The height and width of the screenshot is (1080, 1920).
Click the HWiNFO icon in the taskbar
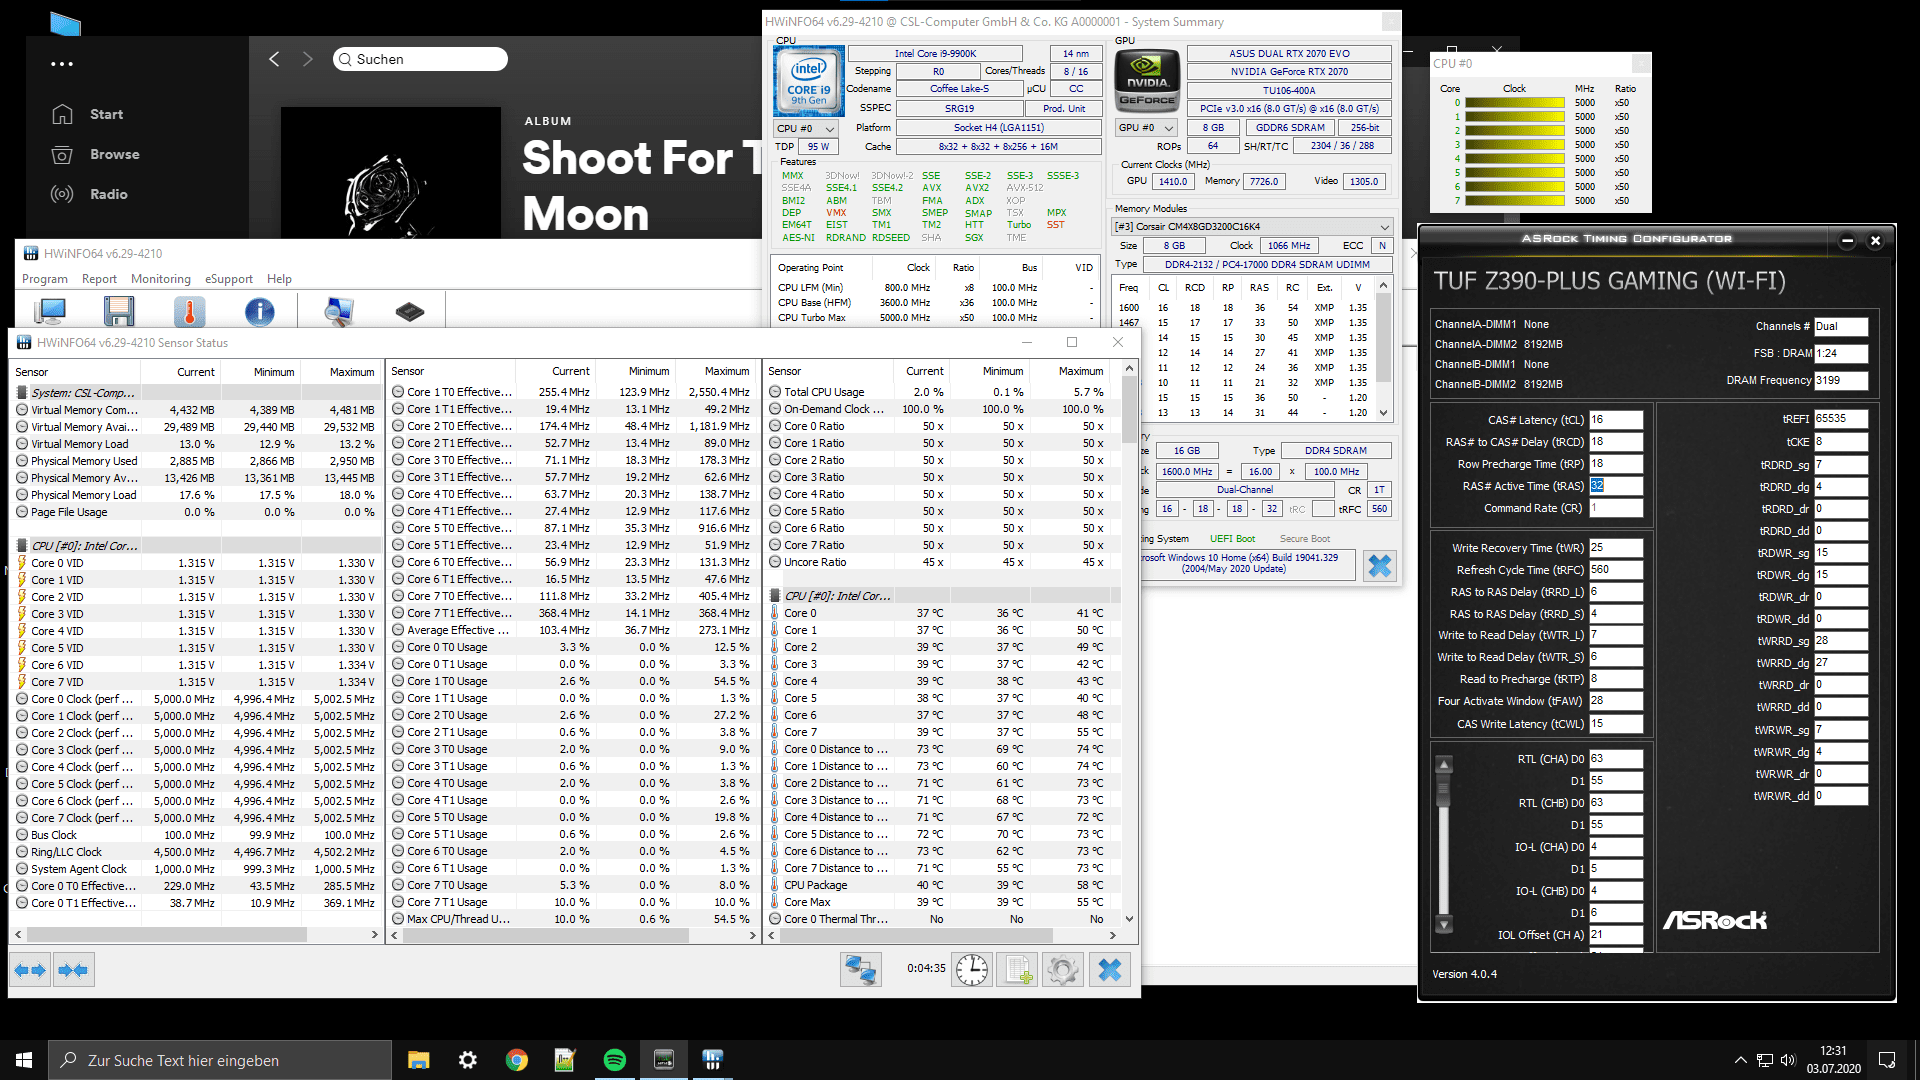tap(713, 1060)
